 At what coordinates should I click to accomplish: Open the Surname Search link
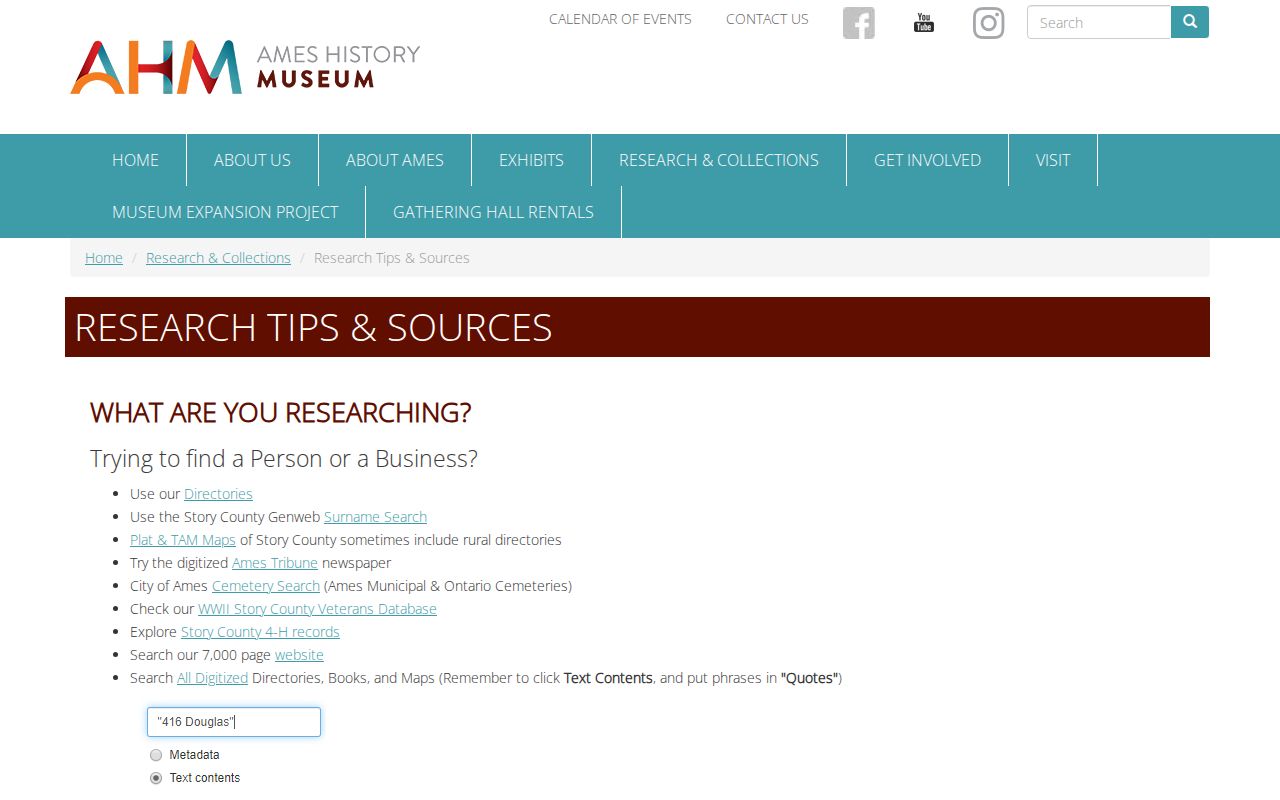pos(375,517)
